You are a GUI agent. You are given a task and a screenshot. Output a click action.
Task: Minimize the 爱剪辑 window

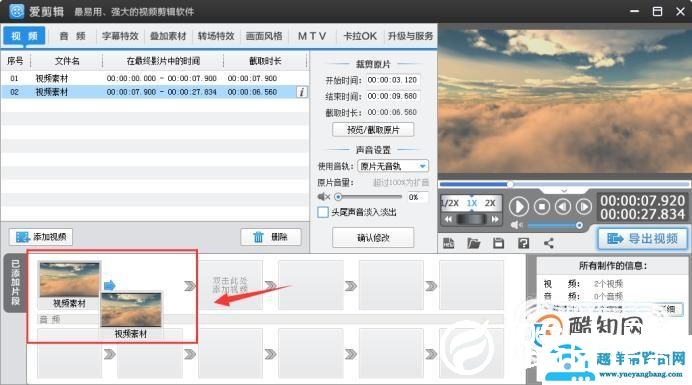(x=635, y=11)
